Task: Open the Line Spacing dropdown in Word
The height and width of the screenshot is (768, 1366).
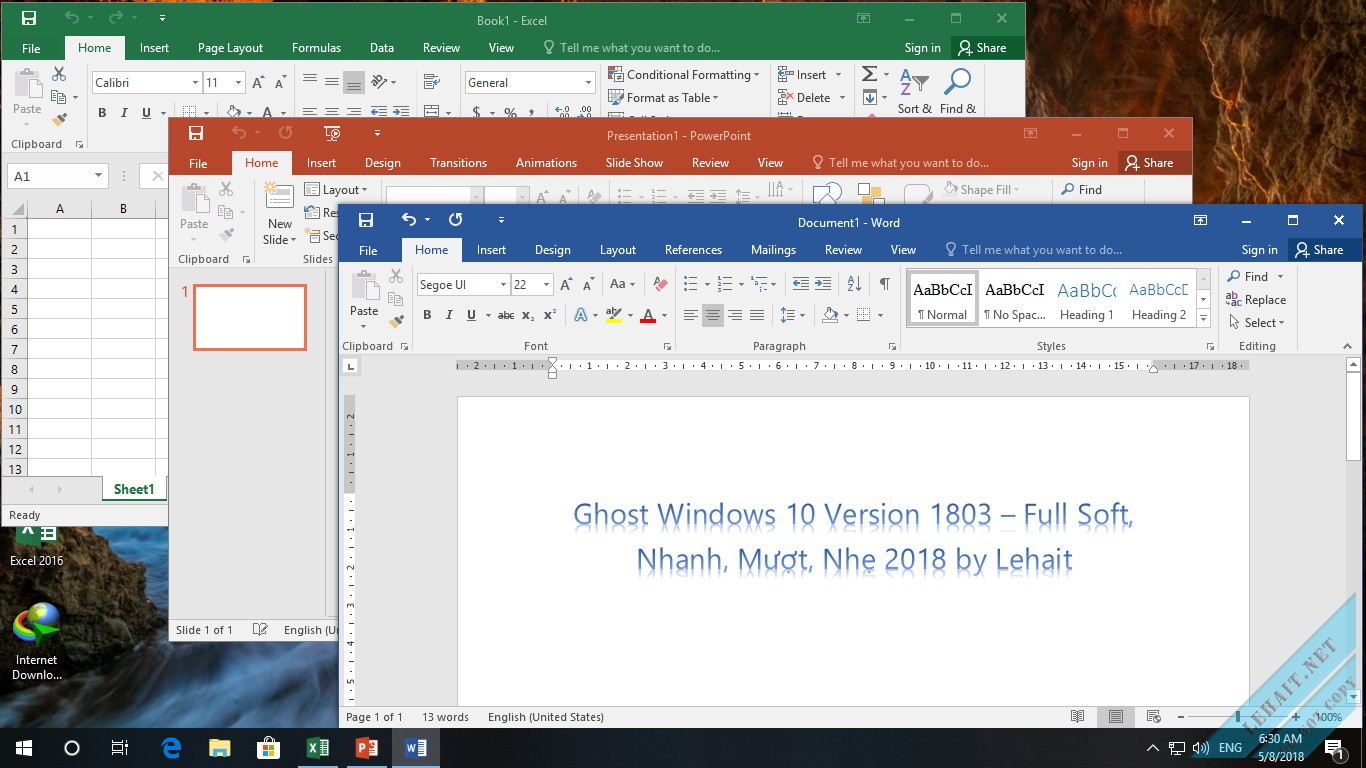Action: (x=793, y=315)
